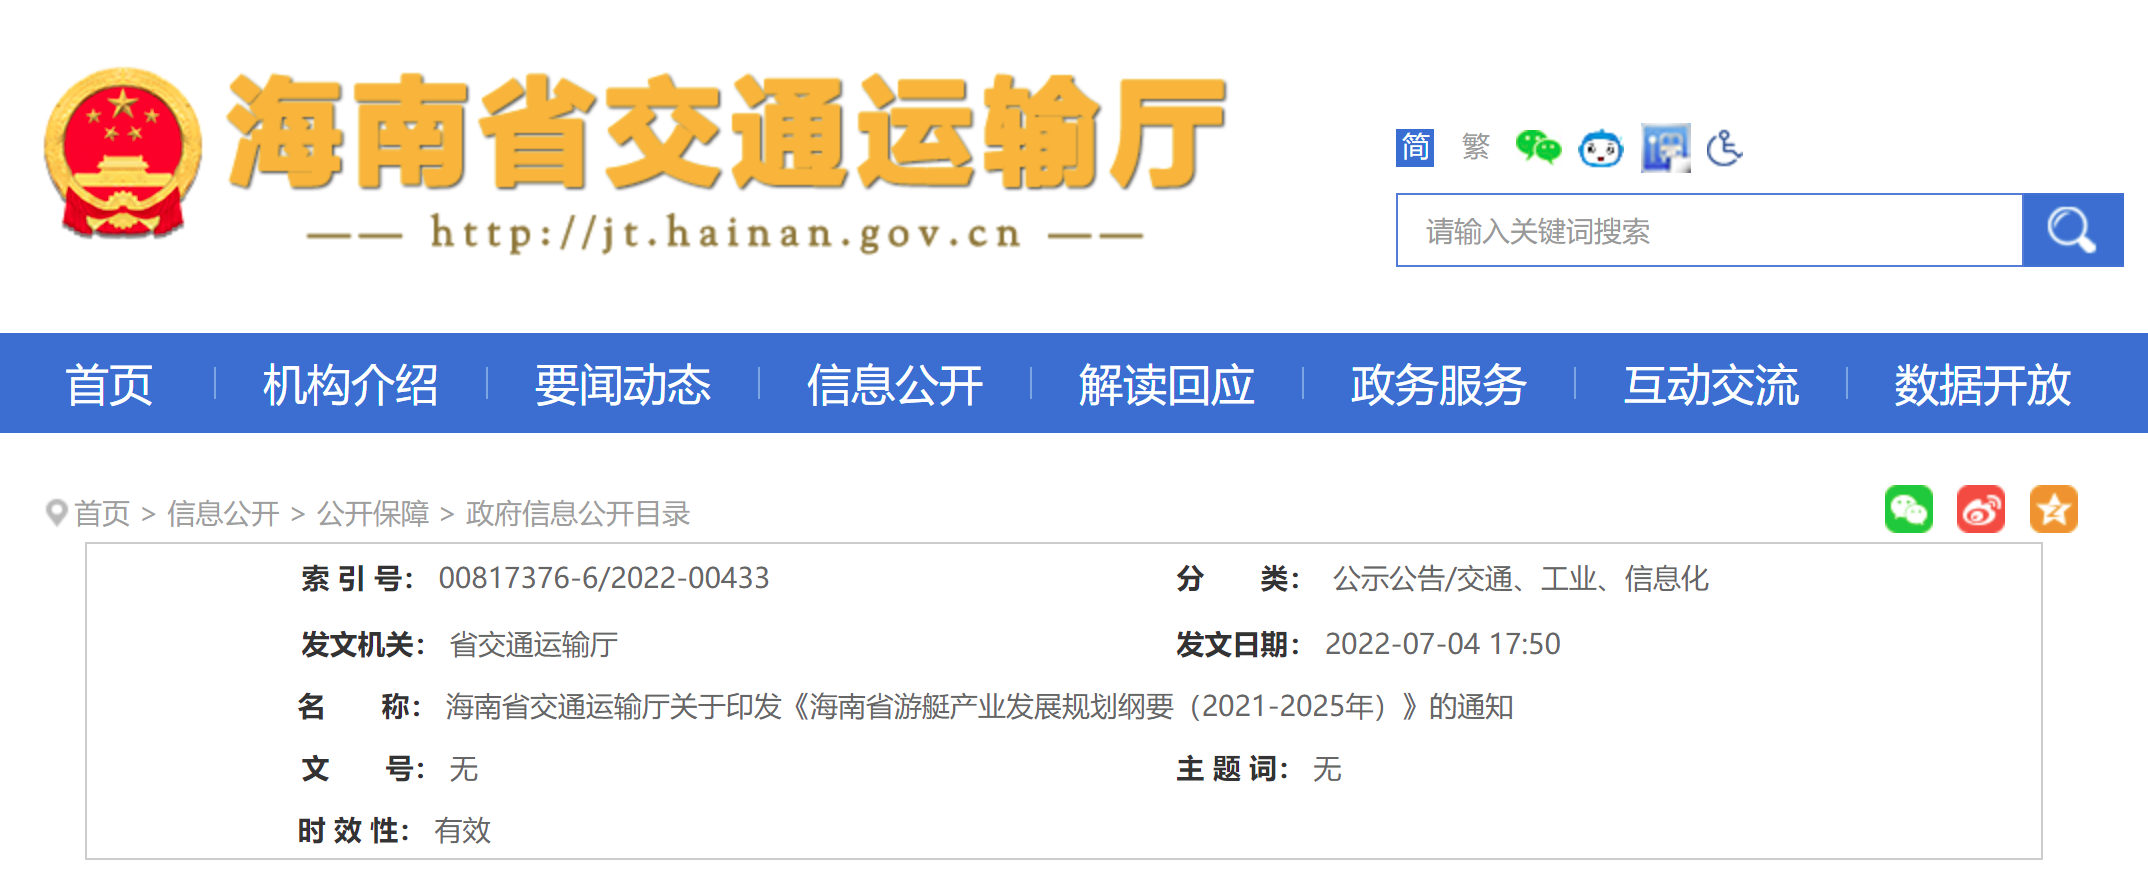Viewport: 2148px width, 889px height.
Task: Click the orange star favorite icon
Action: click(x=2053, y=510)
